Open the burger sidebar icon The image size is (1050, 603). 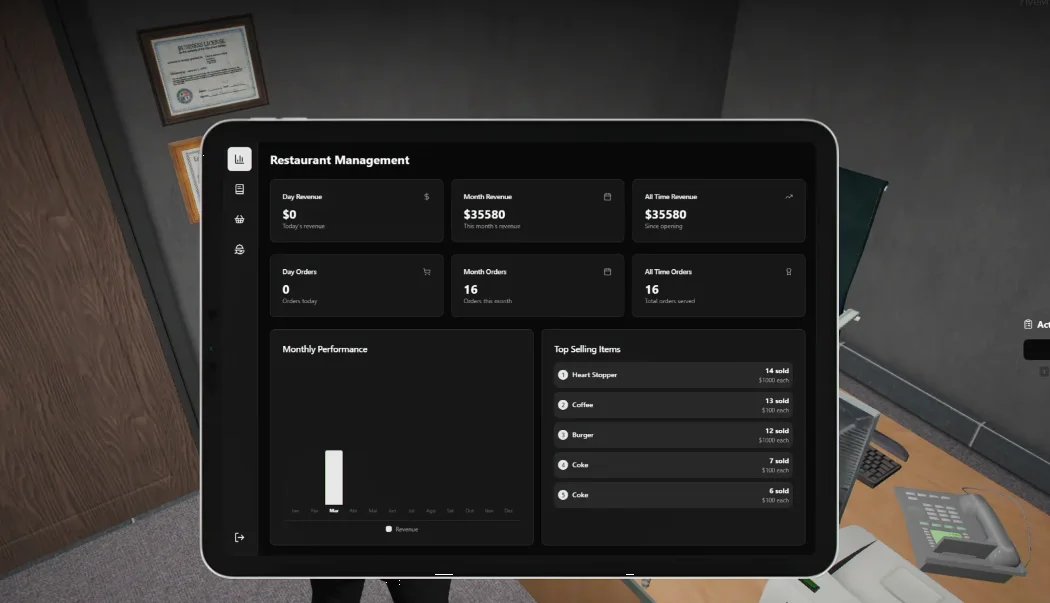click(239, 249)
